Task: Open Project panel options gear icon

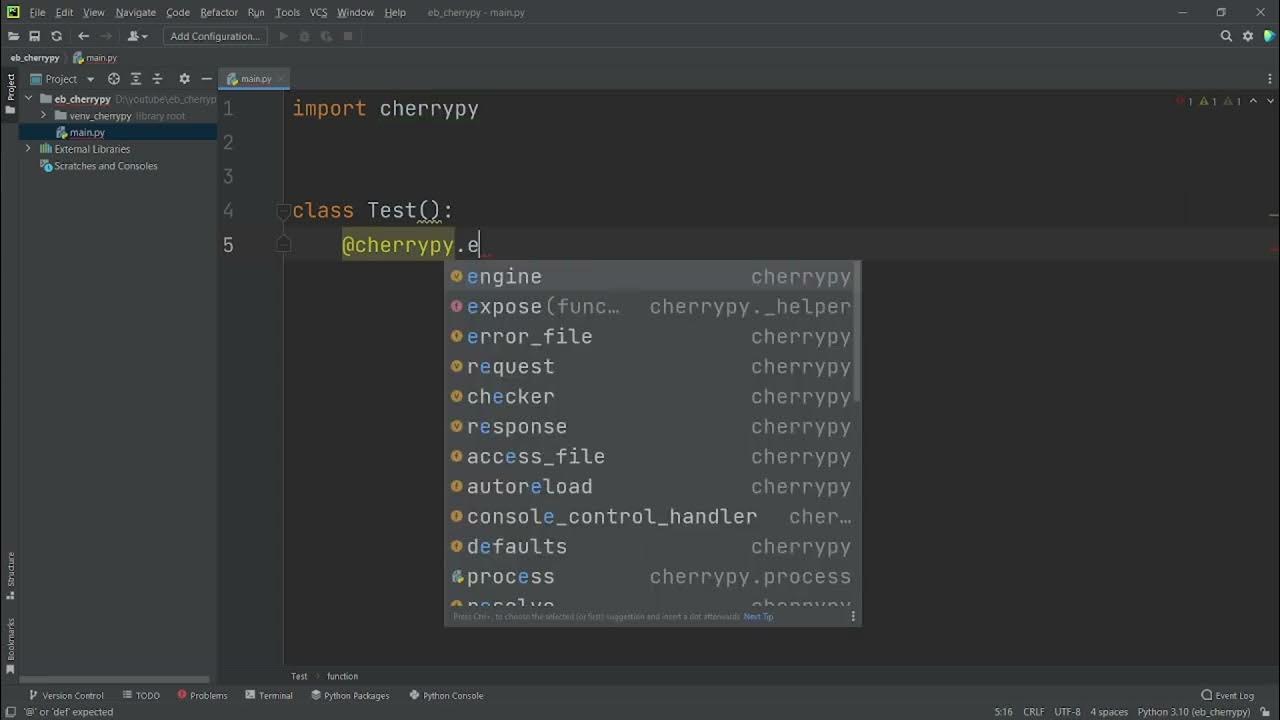Action: point(184,79)
